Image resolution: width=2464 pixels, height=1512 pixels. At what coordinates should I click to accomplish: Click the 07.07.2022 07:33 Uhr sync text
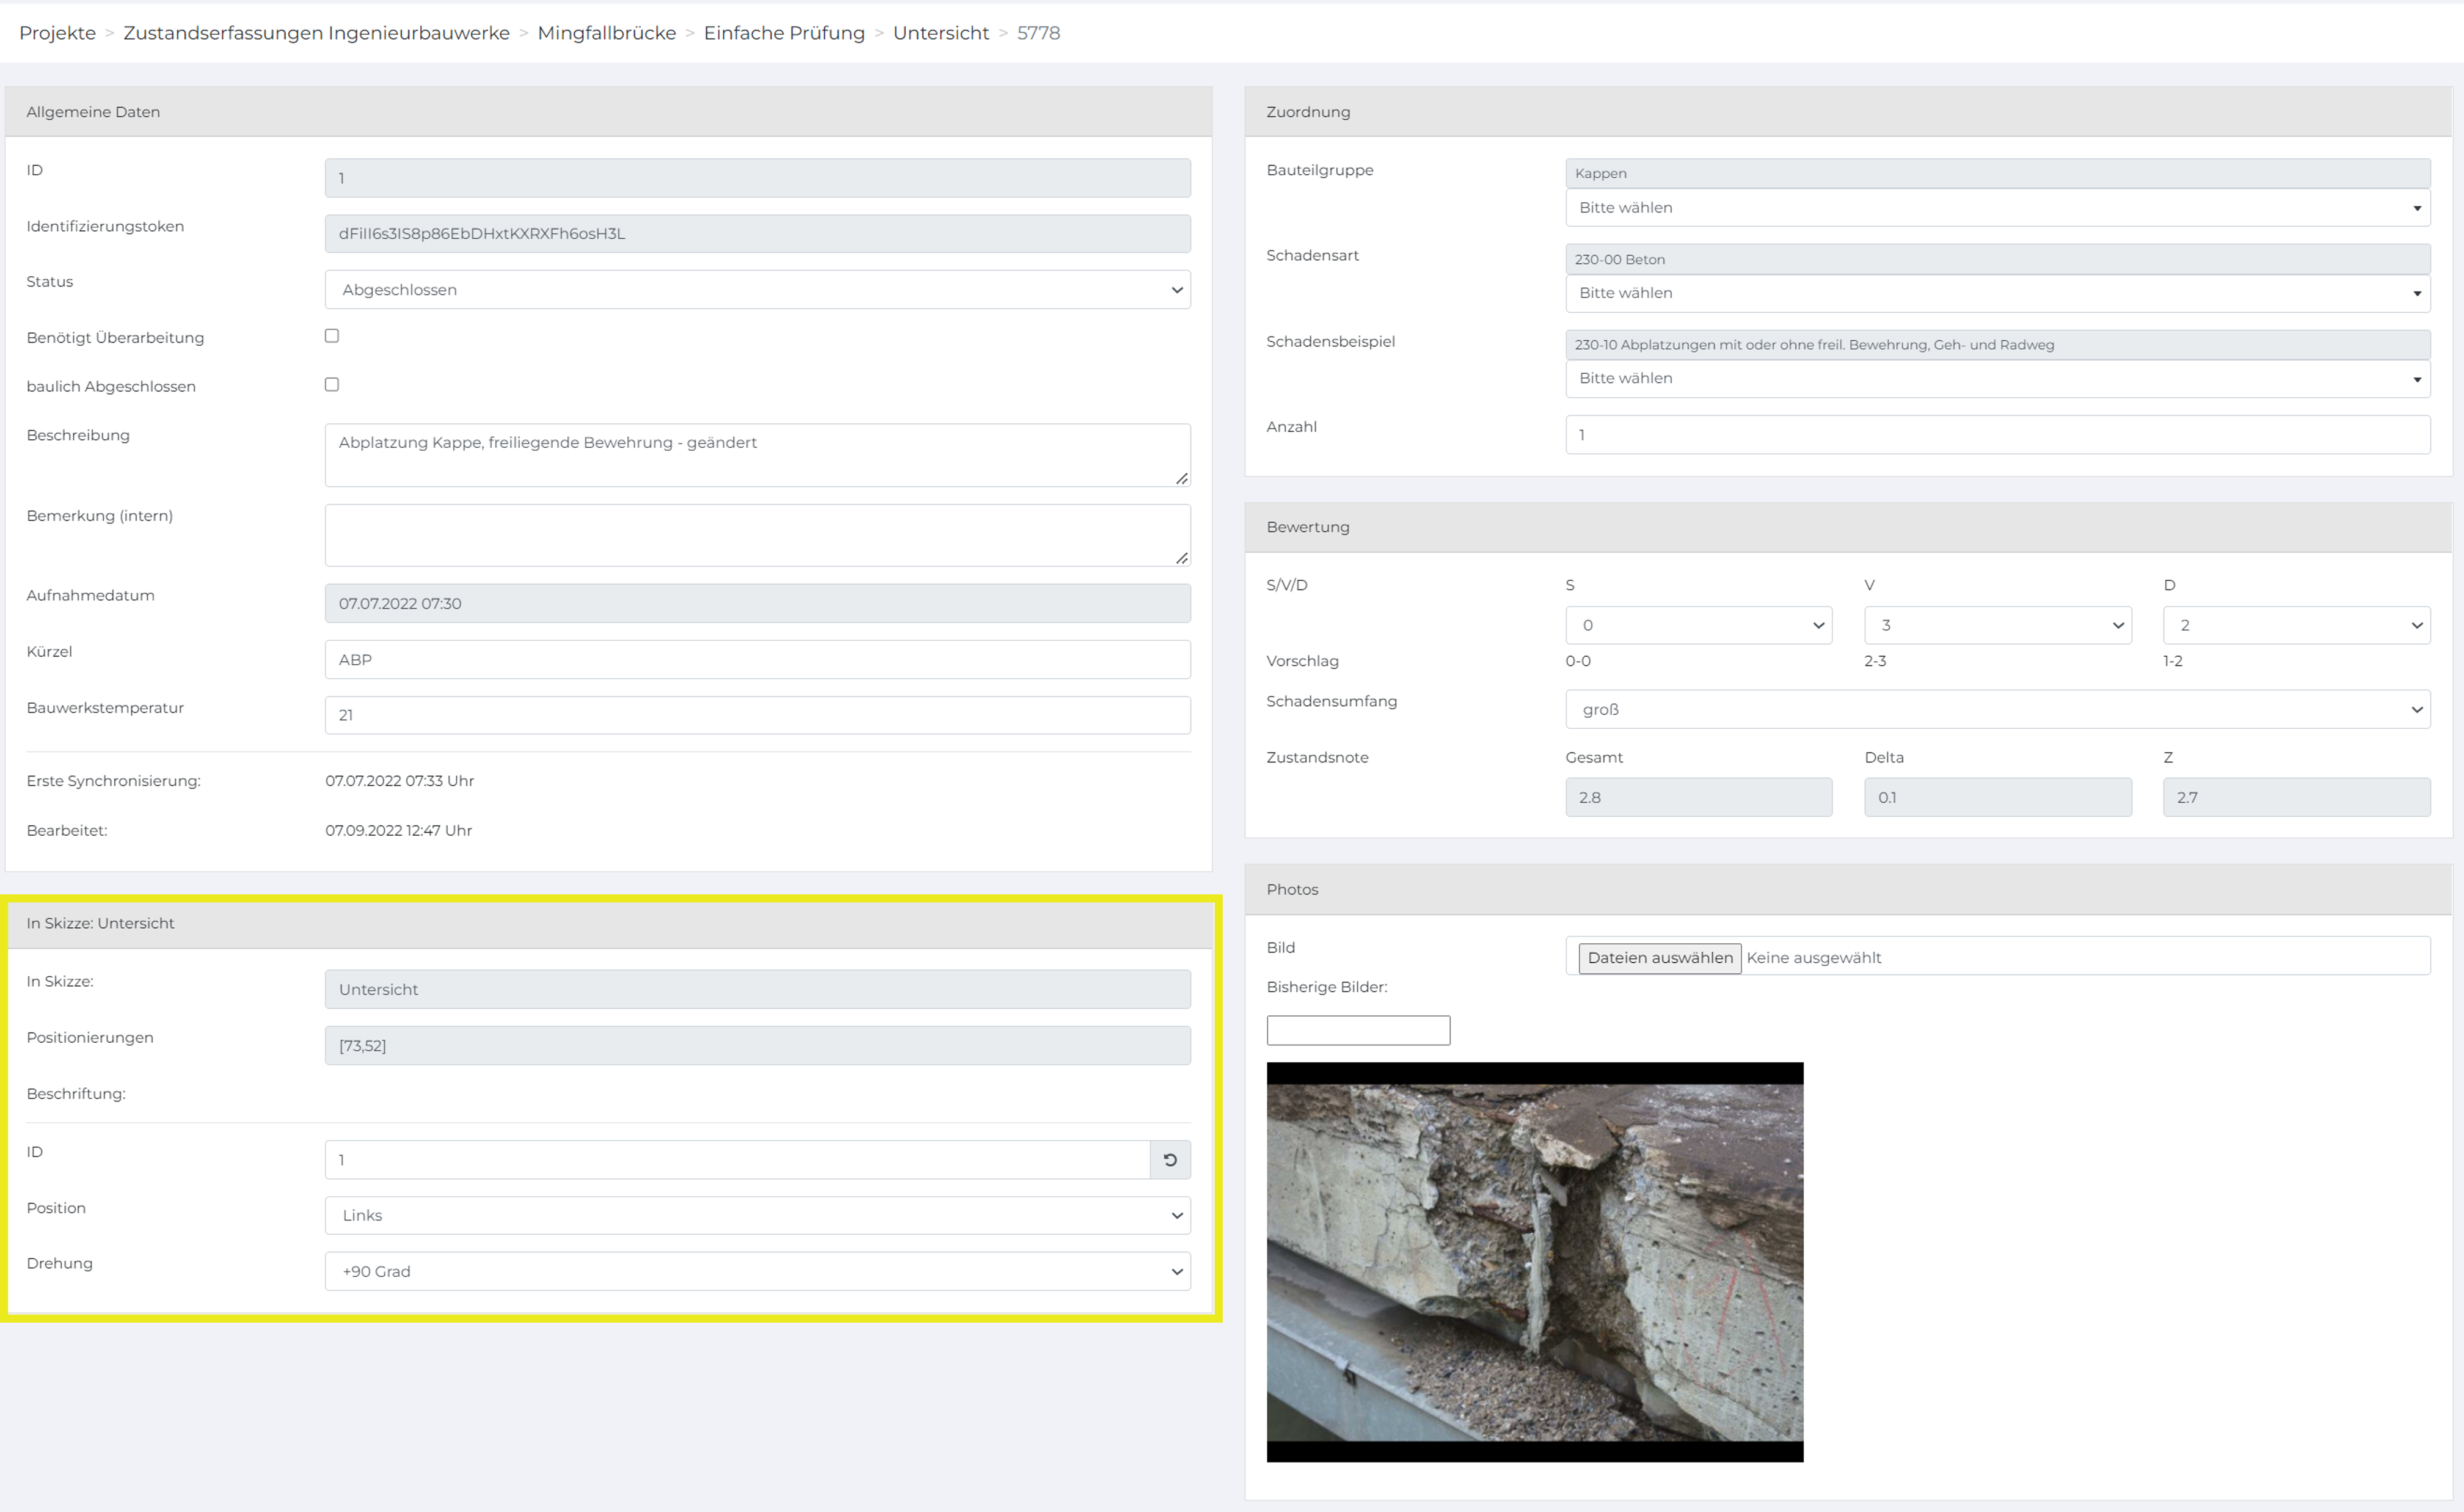coord(399,781)
